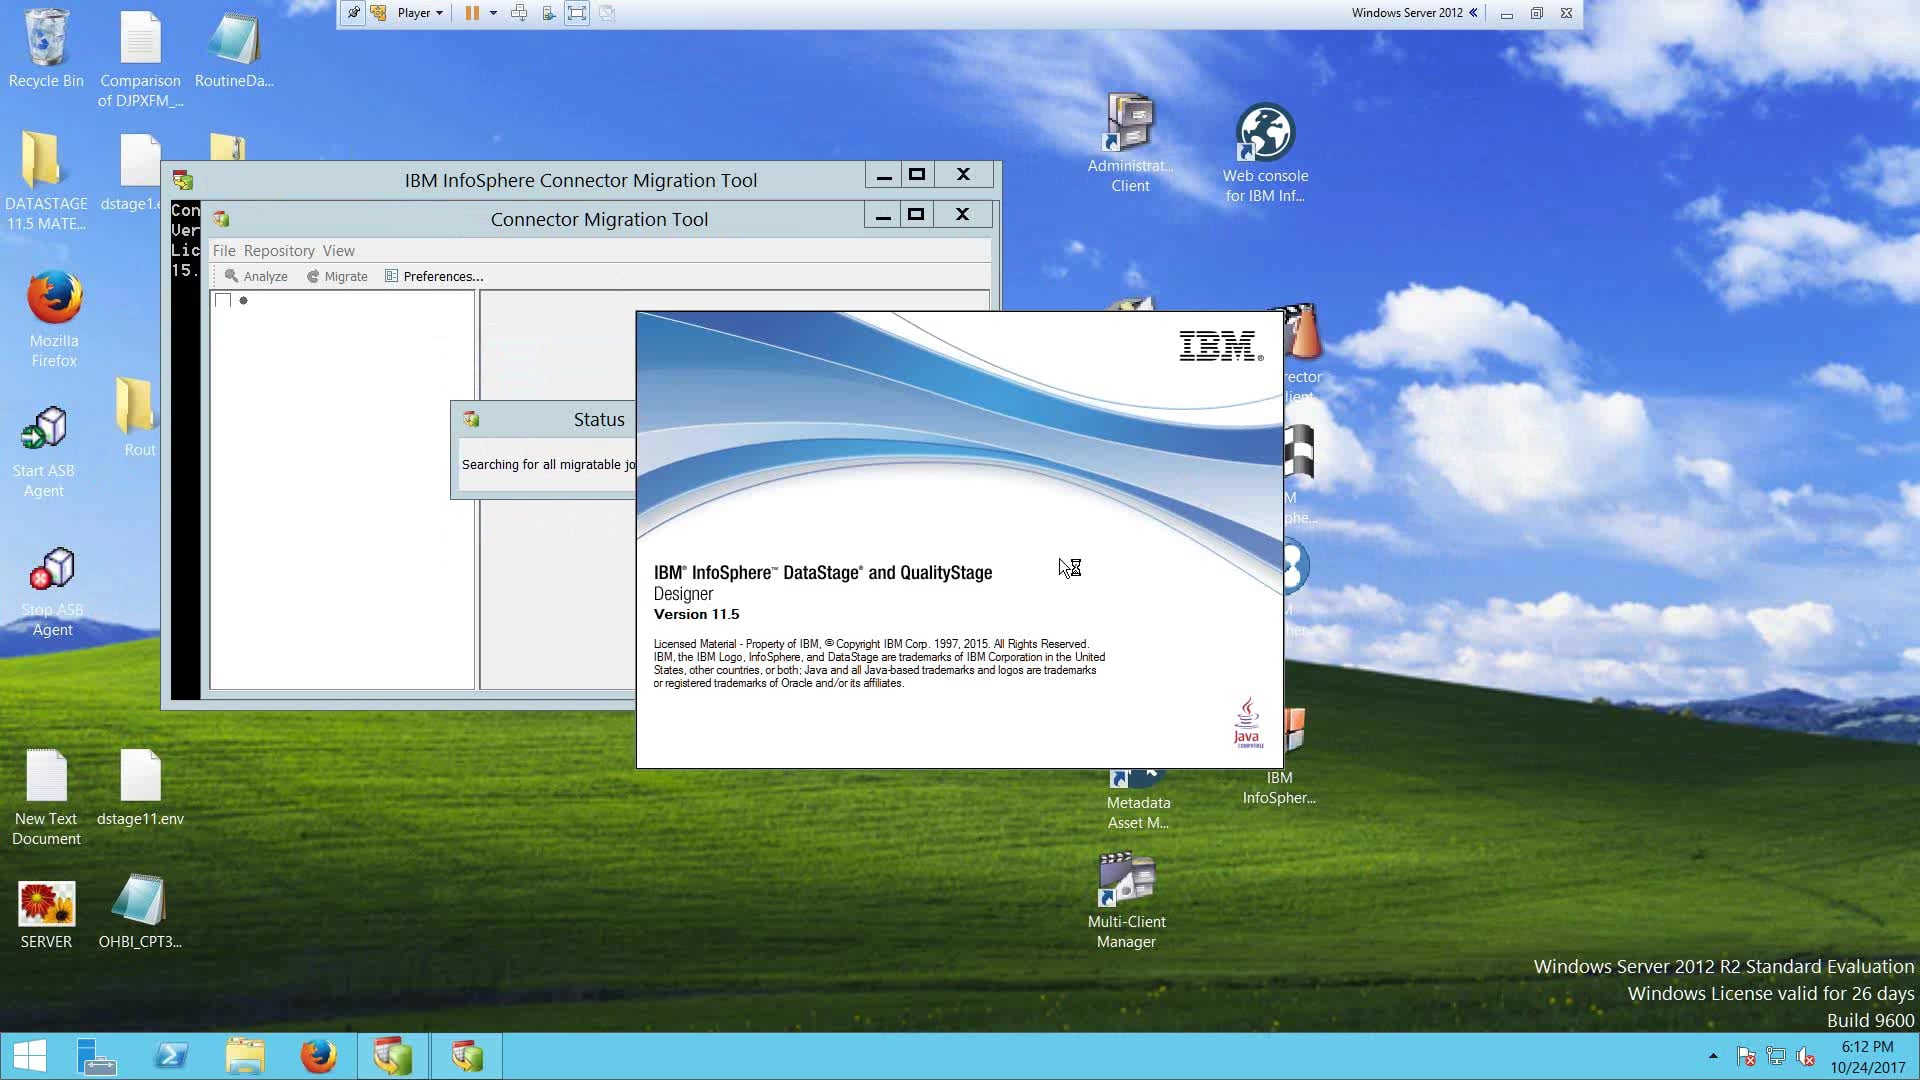Open the taskbar clock and date

click(1867, 1057)
